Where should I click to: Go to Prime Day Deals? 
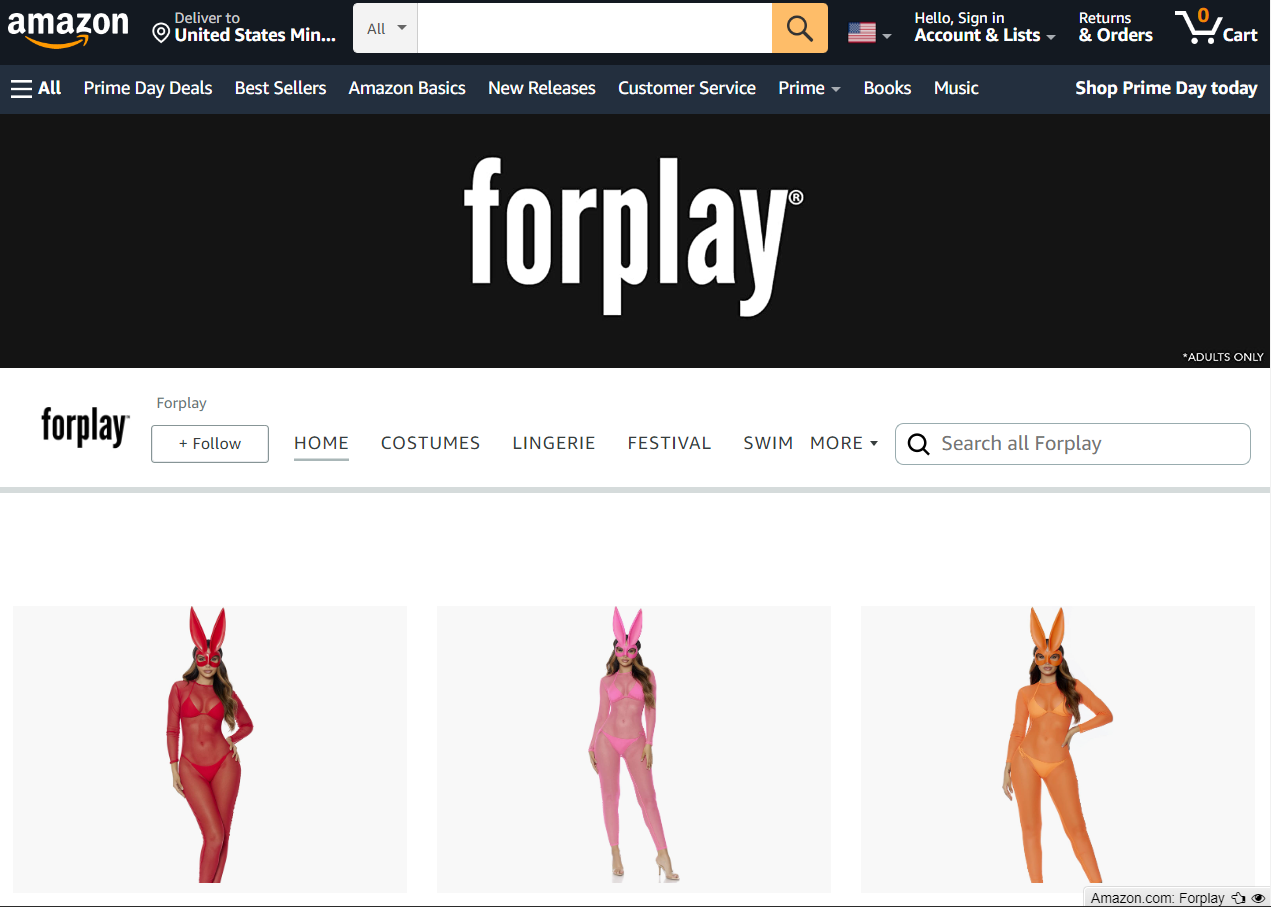coord(148,88)
